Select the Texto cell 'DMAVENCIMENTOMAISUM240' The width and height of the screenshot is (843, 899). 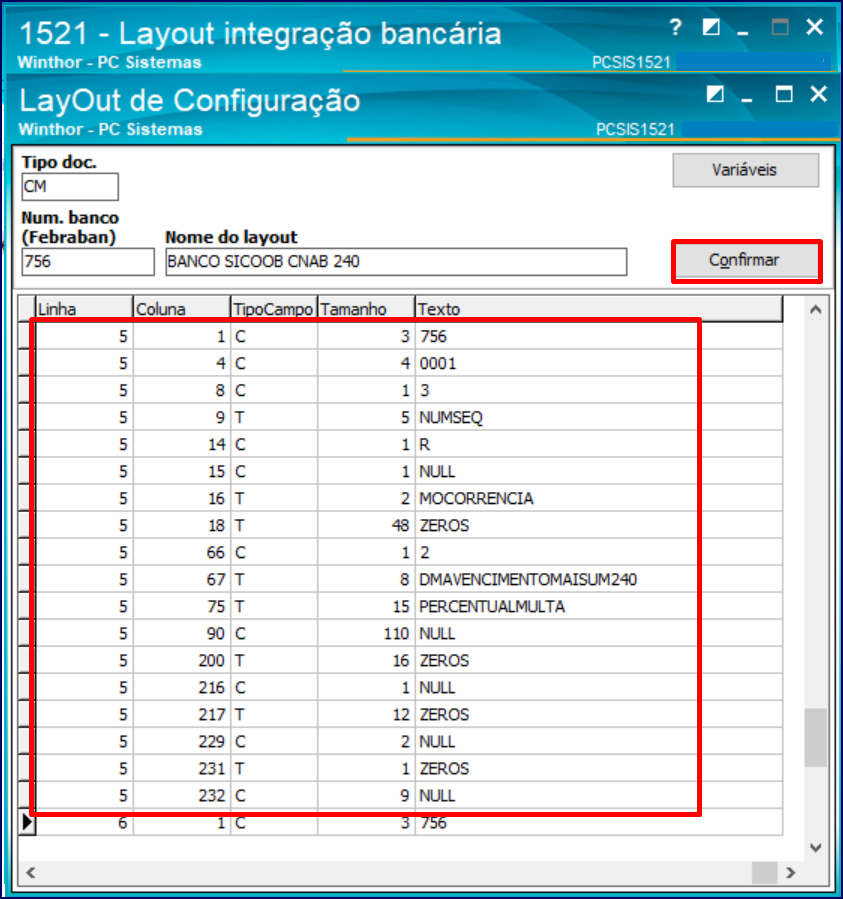[x=599, y=580]
